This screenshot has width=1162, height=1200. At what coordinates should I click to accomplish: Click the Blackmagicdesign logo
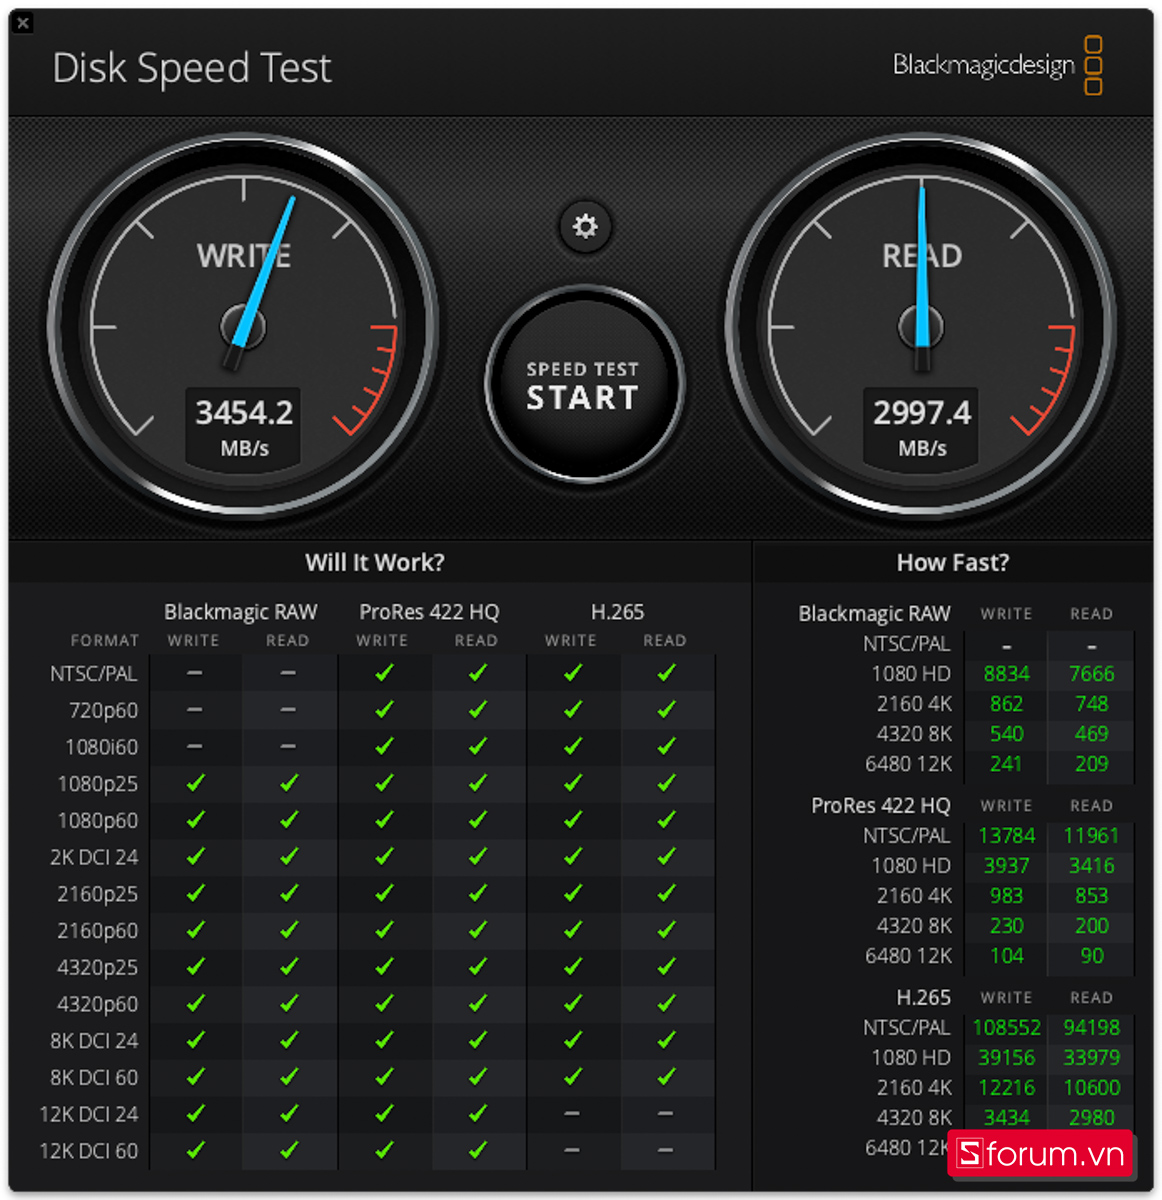point(982,63)
